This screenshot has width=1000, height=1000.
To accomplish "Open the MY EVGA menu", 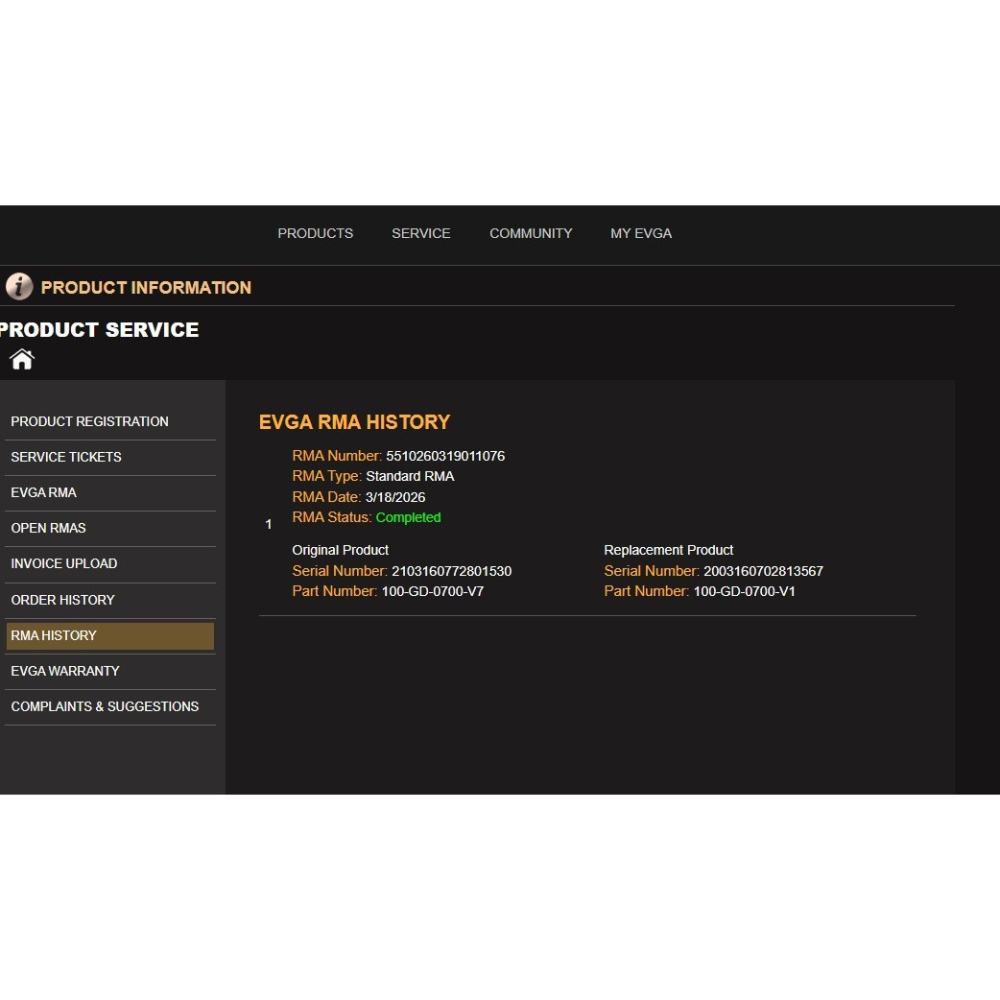I will [x=641, y=233].
